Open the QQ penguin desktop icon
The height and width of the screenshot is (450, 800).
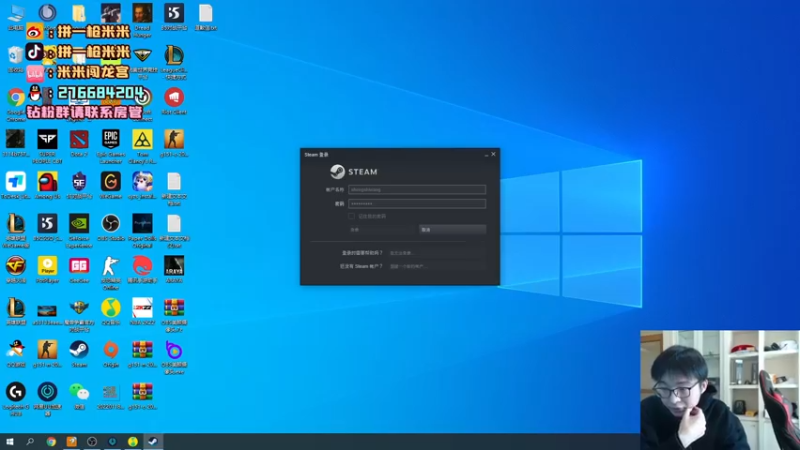tap(16, 350)
